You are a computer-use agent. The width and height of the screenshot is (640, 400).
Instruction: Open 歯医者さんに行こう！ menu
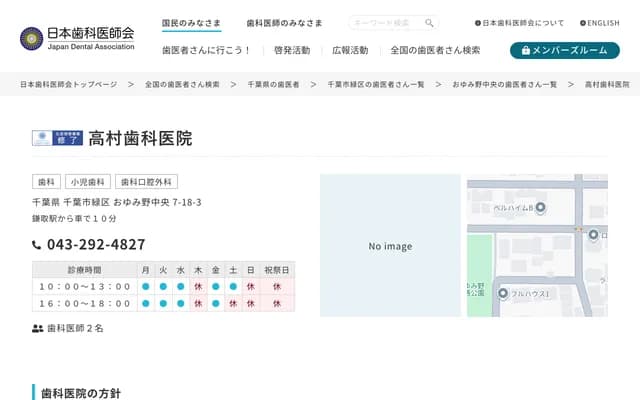[x=207, y=50]
